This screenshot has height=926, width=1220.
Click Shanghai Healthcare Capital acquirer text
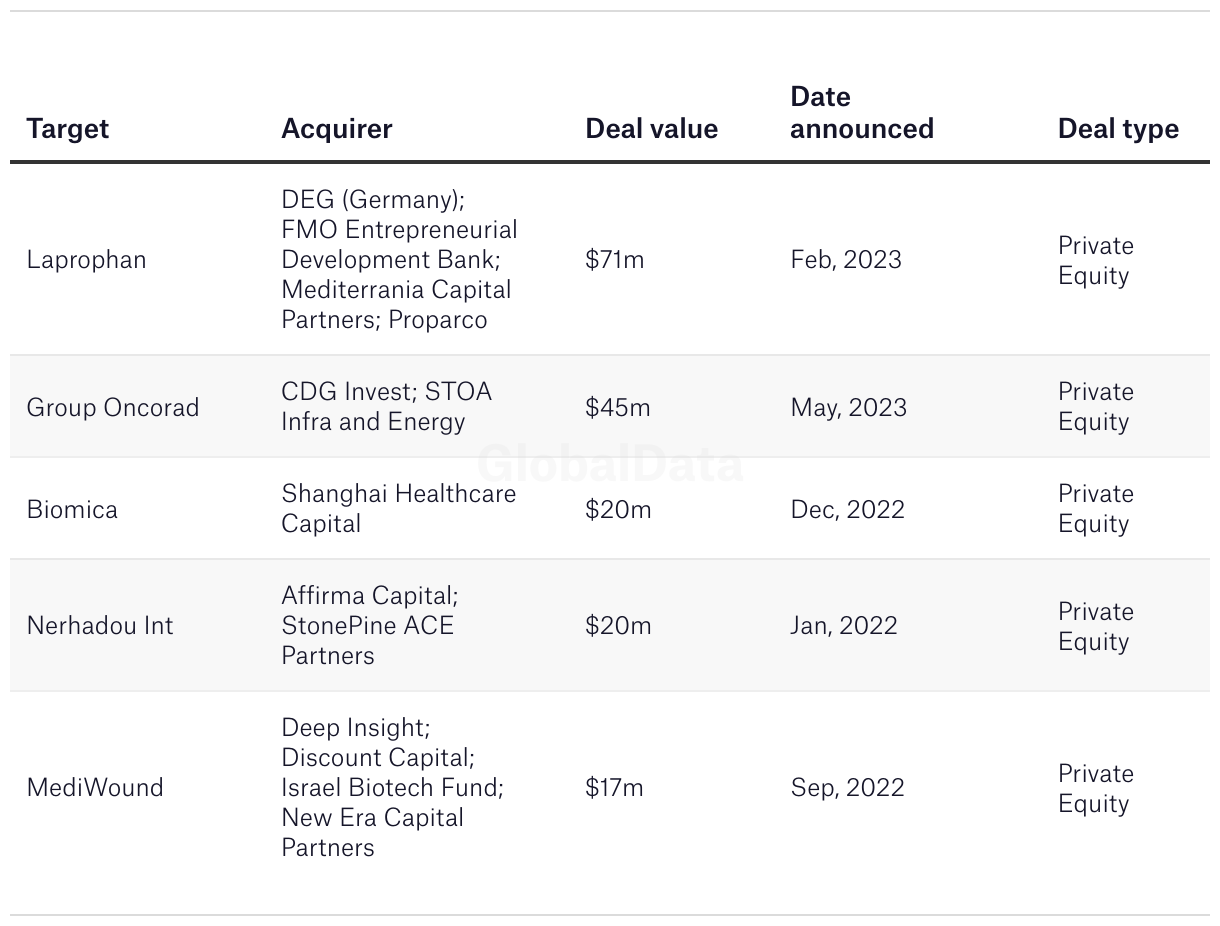click(398, 509)
